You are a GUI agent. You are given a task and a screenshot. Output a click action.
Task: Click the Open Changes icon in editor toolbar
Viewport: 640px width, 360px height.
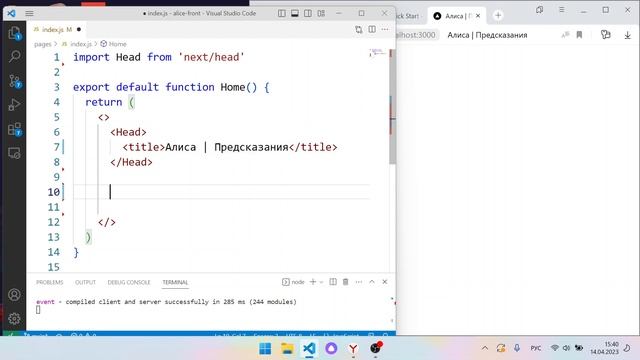(x=358, y=29)
